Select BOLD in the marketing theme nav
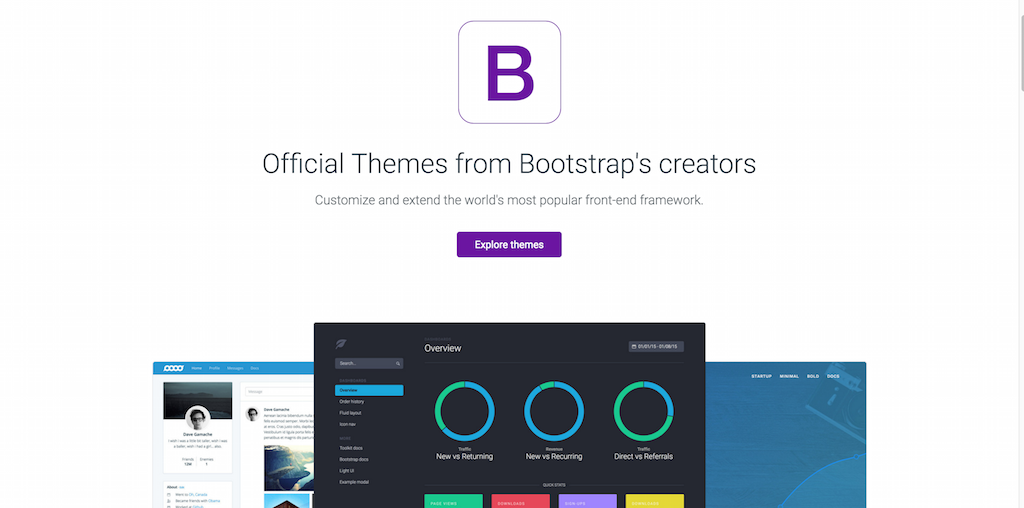Image resolution: width=1024 pixels, height=508 pixels. tap(813, 376)
